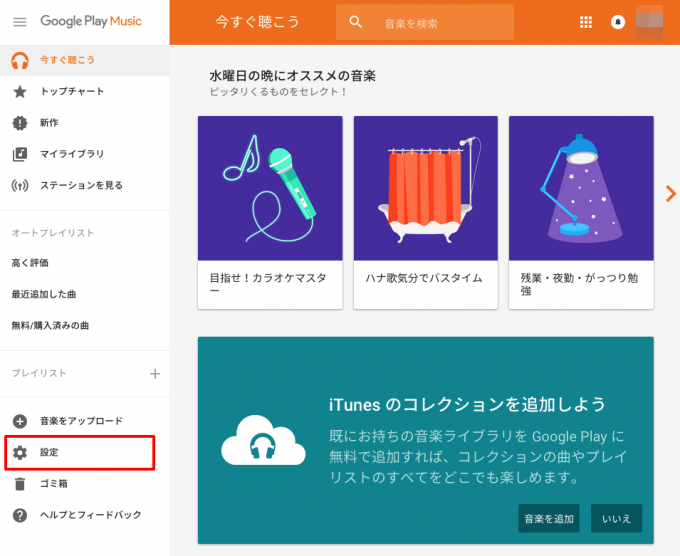The image size is (680, 556).
Task: Click the iTunes のコレクションを追加しよう heading
Action: coord(467,404)
